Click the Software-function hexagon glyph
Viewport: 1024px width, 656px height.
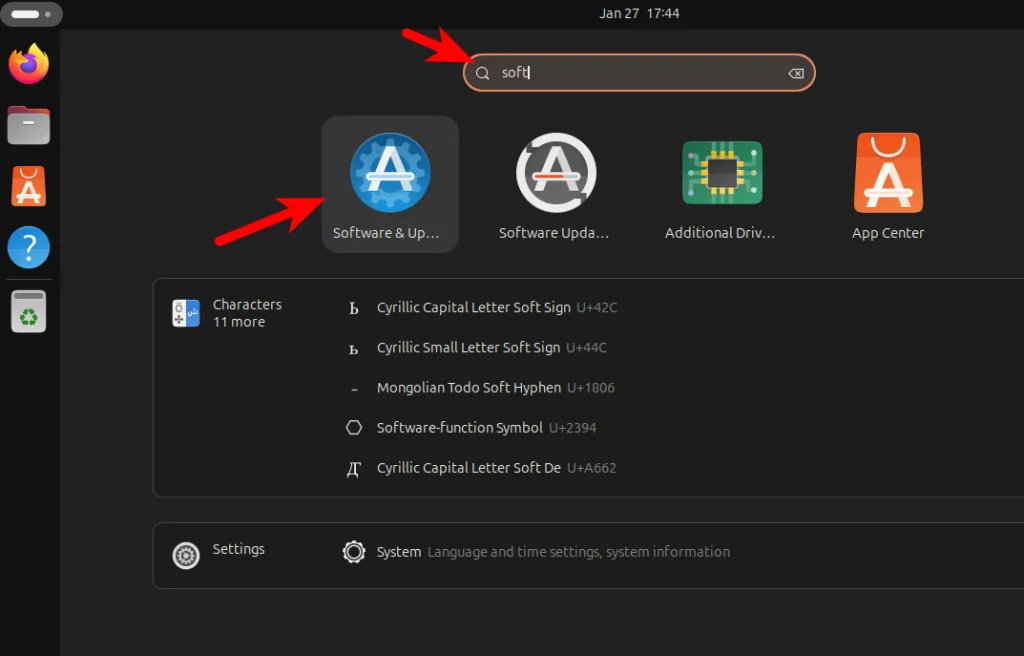point(354,427)
